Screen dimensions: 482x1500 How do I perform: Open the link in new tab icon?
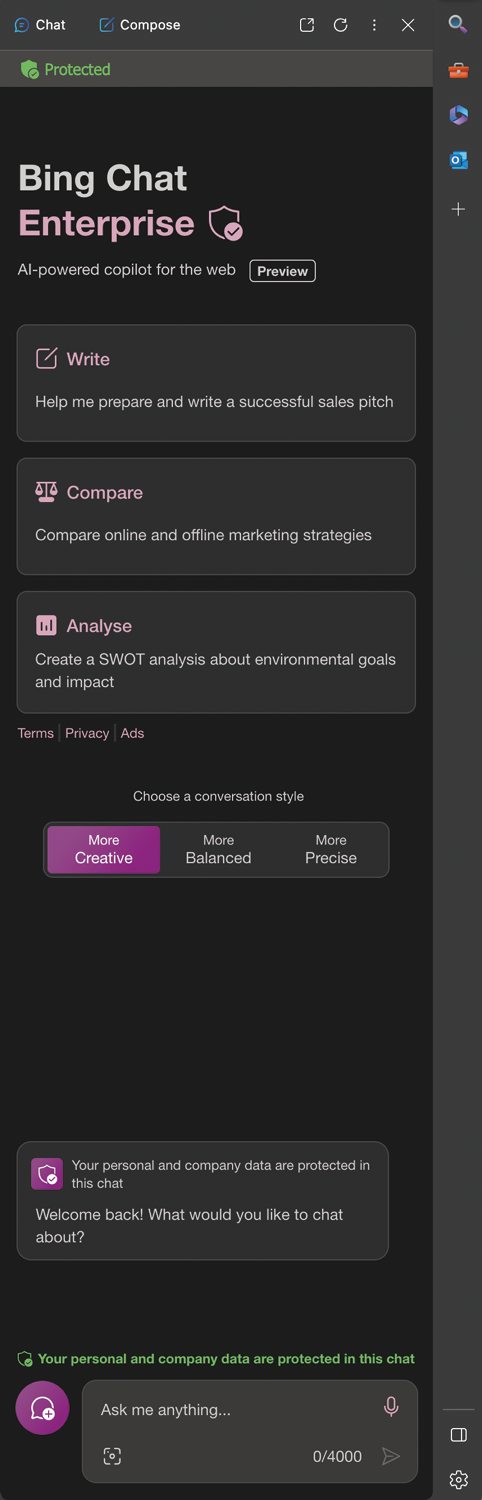point(307,25)
